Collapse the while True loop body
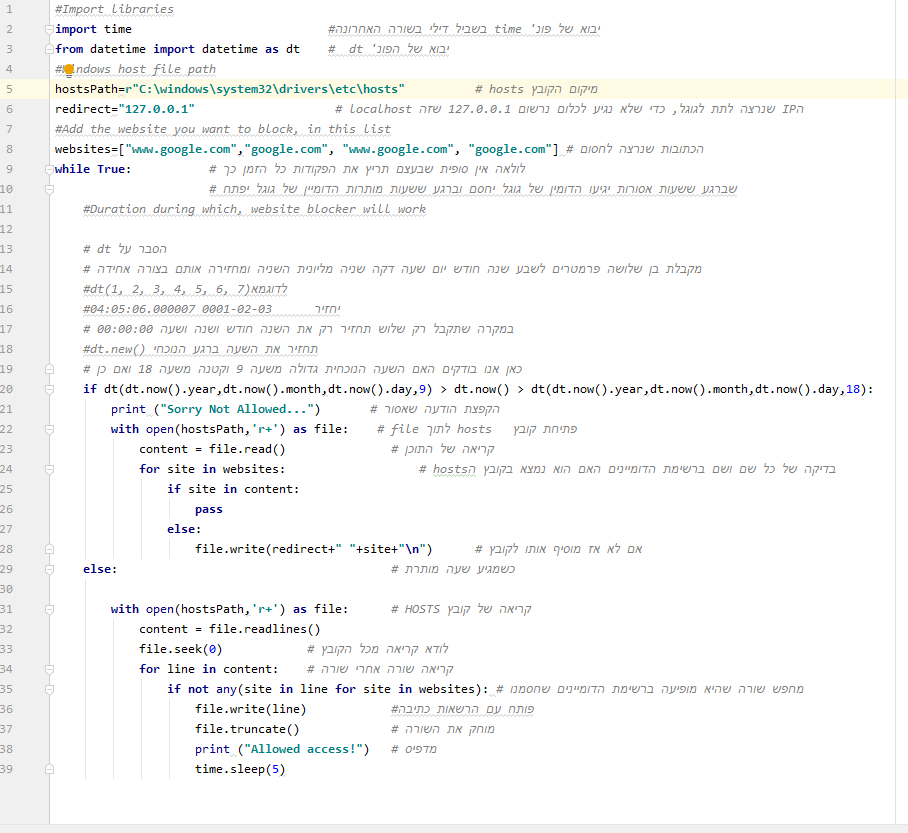 pyautogui.click(x=47, y=169)
